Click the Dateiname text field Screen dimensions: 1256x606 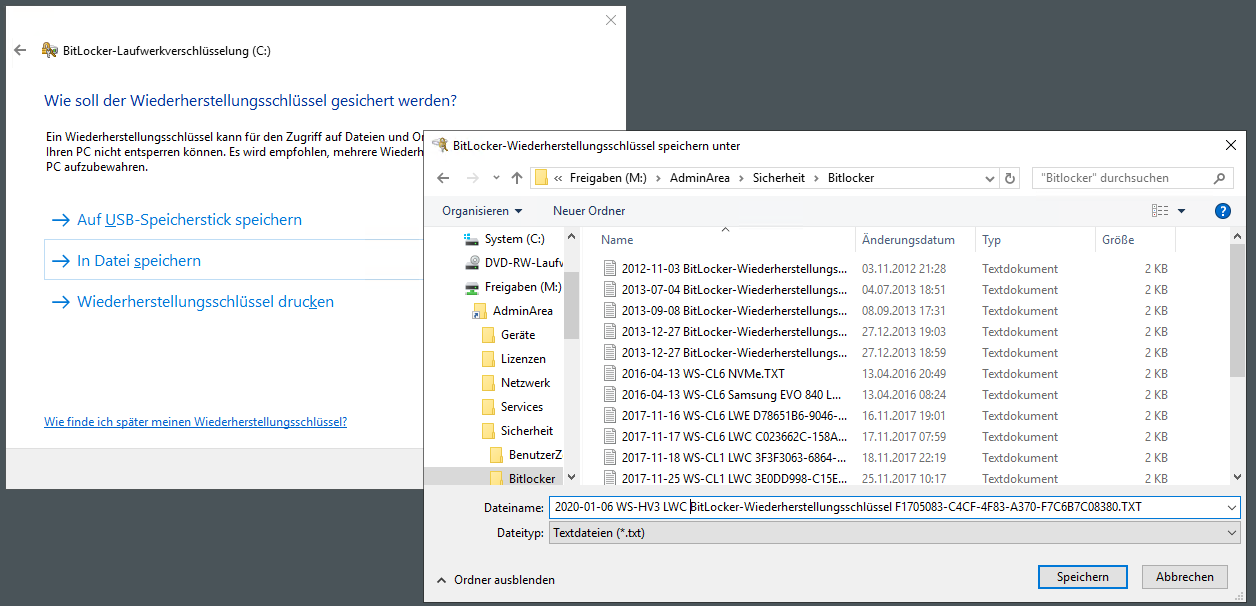click(x=886, y=507)
